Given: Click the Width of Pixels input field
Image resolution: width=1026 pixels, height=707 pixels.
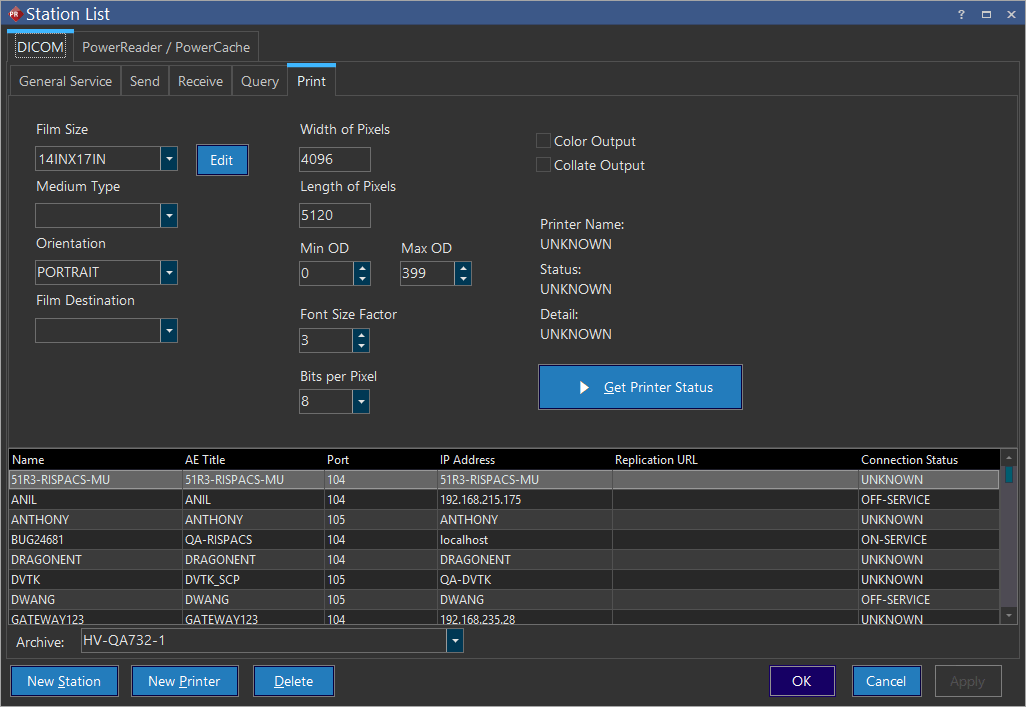Looking at the screenshot, I should pos(334,159).
